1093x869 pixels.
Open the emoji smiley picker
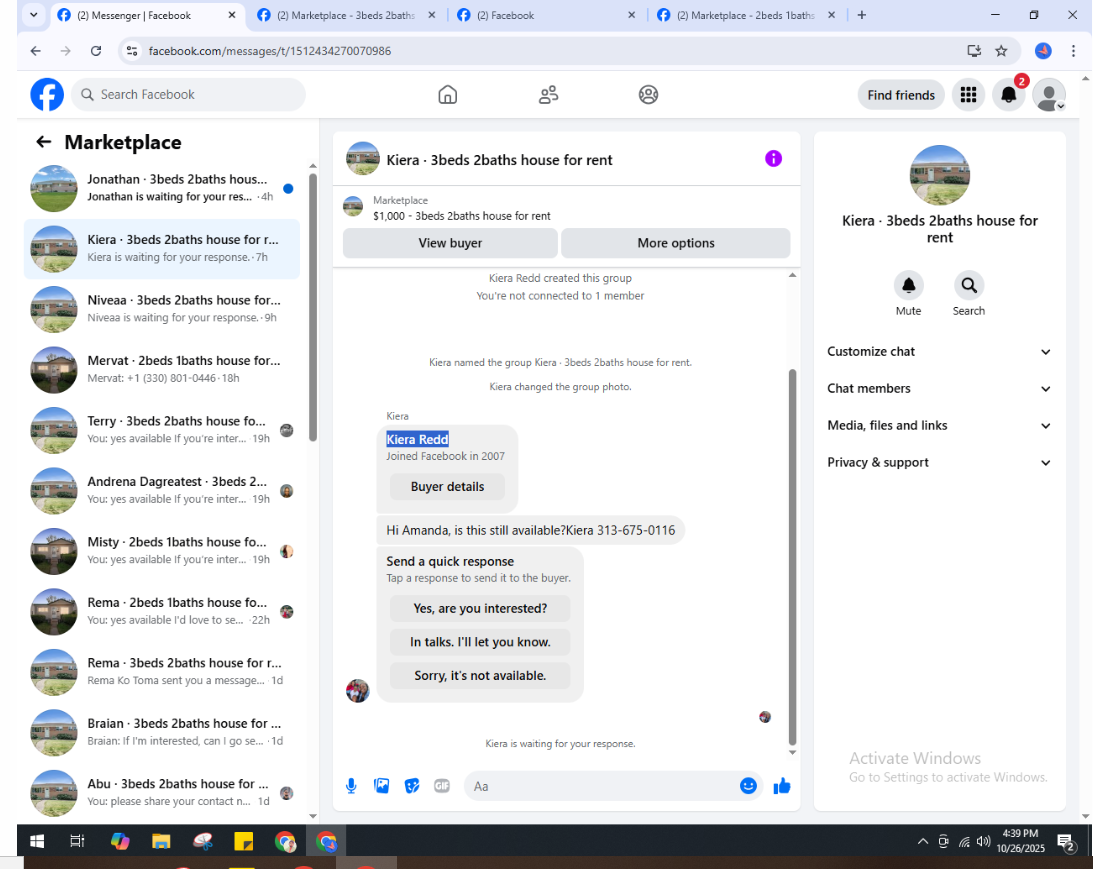click(748, 786)
